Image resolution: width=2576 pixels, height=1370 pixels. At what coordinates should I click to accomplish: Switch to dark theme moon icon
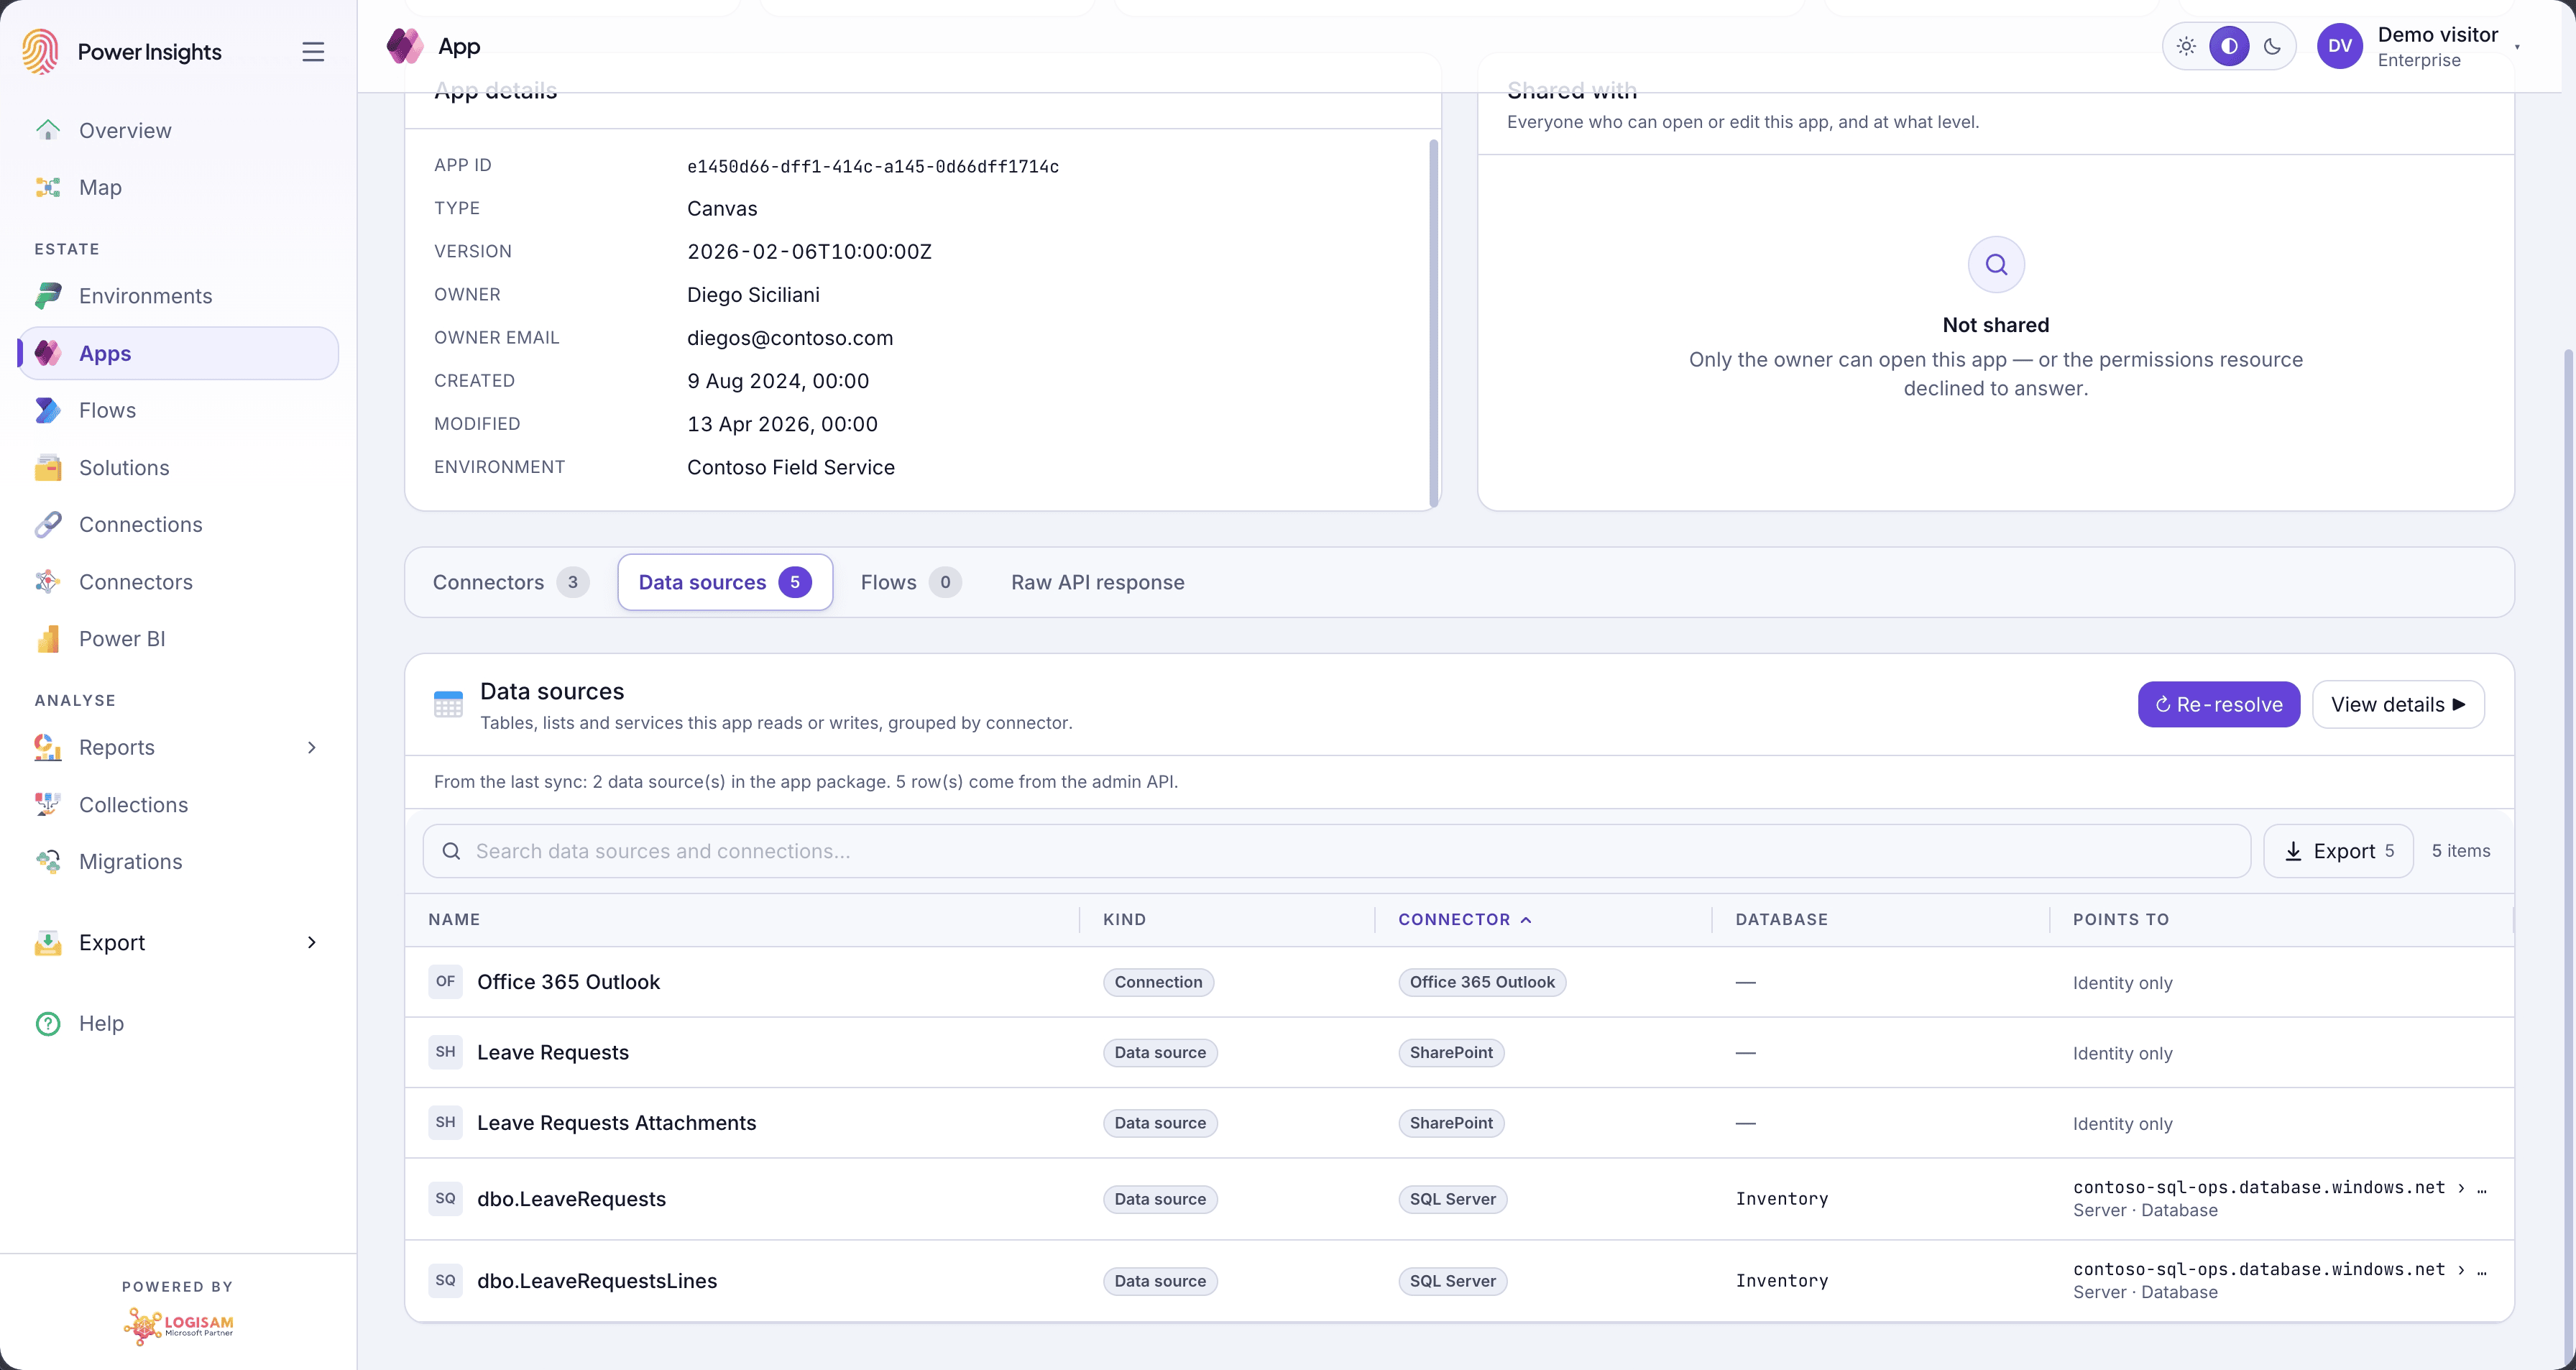[2272, 46]
